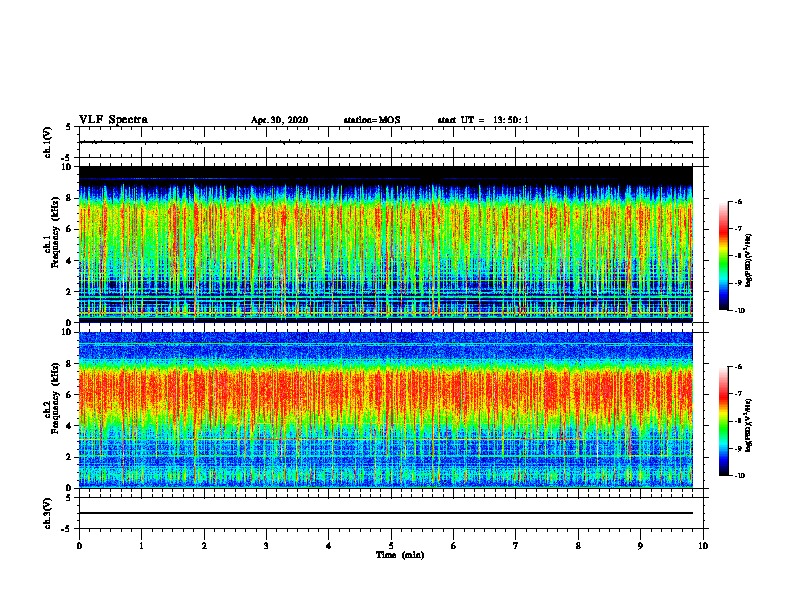The height and width of the screenshot is (612, 792).
Task: Click the ch.1 colorbar log(PSD) label
Action: 748,261
